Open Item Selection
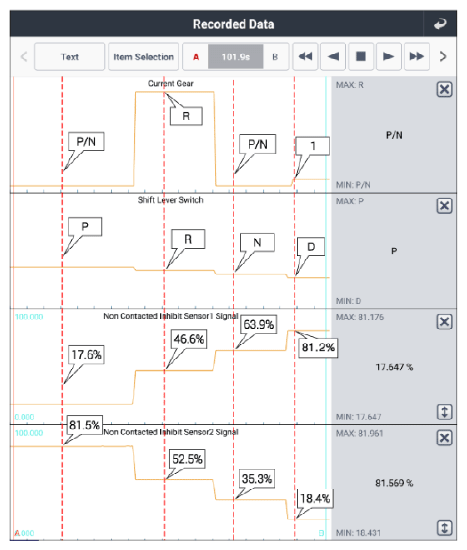Image resolution: width=467 pixels, height=550 pixels. [x=144, y=57]
